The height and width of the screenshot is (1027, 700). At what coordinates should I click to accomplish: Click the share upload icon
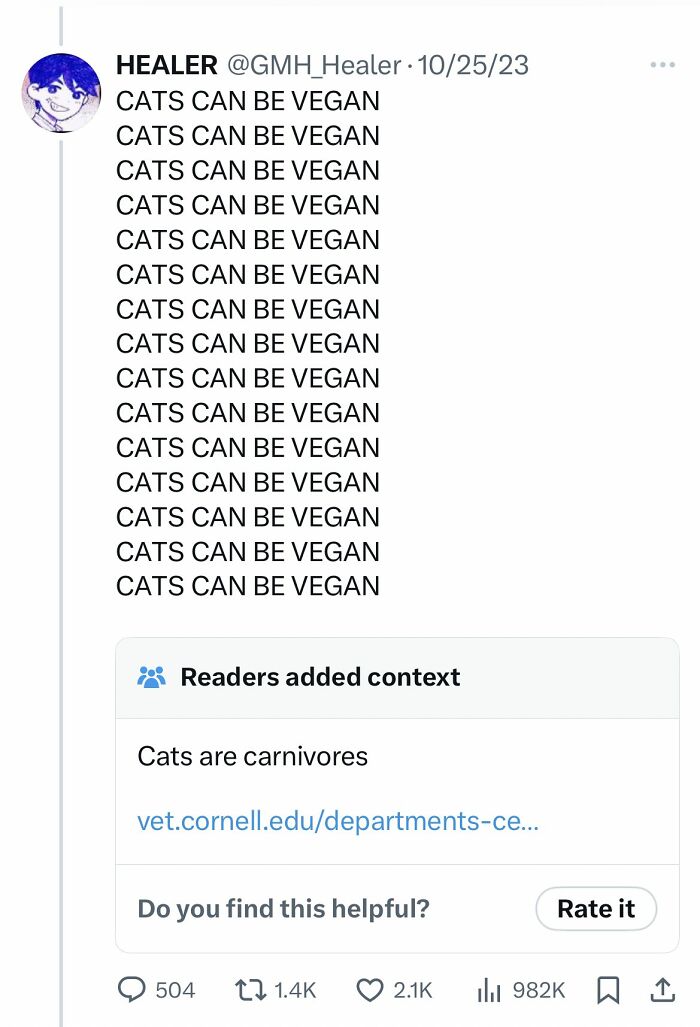pos(662,990)
